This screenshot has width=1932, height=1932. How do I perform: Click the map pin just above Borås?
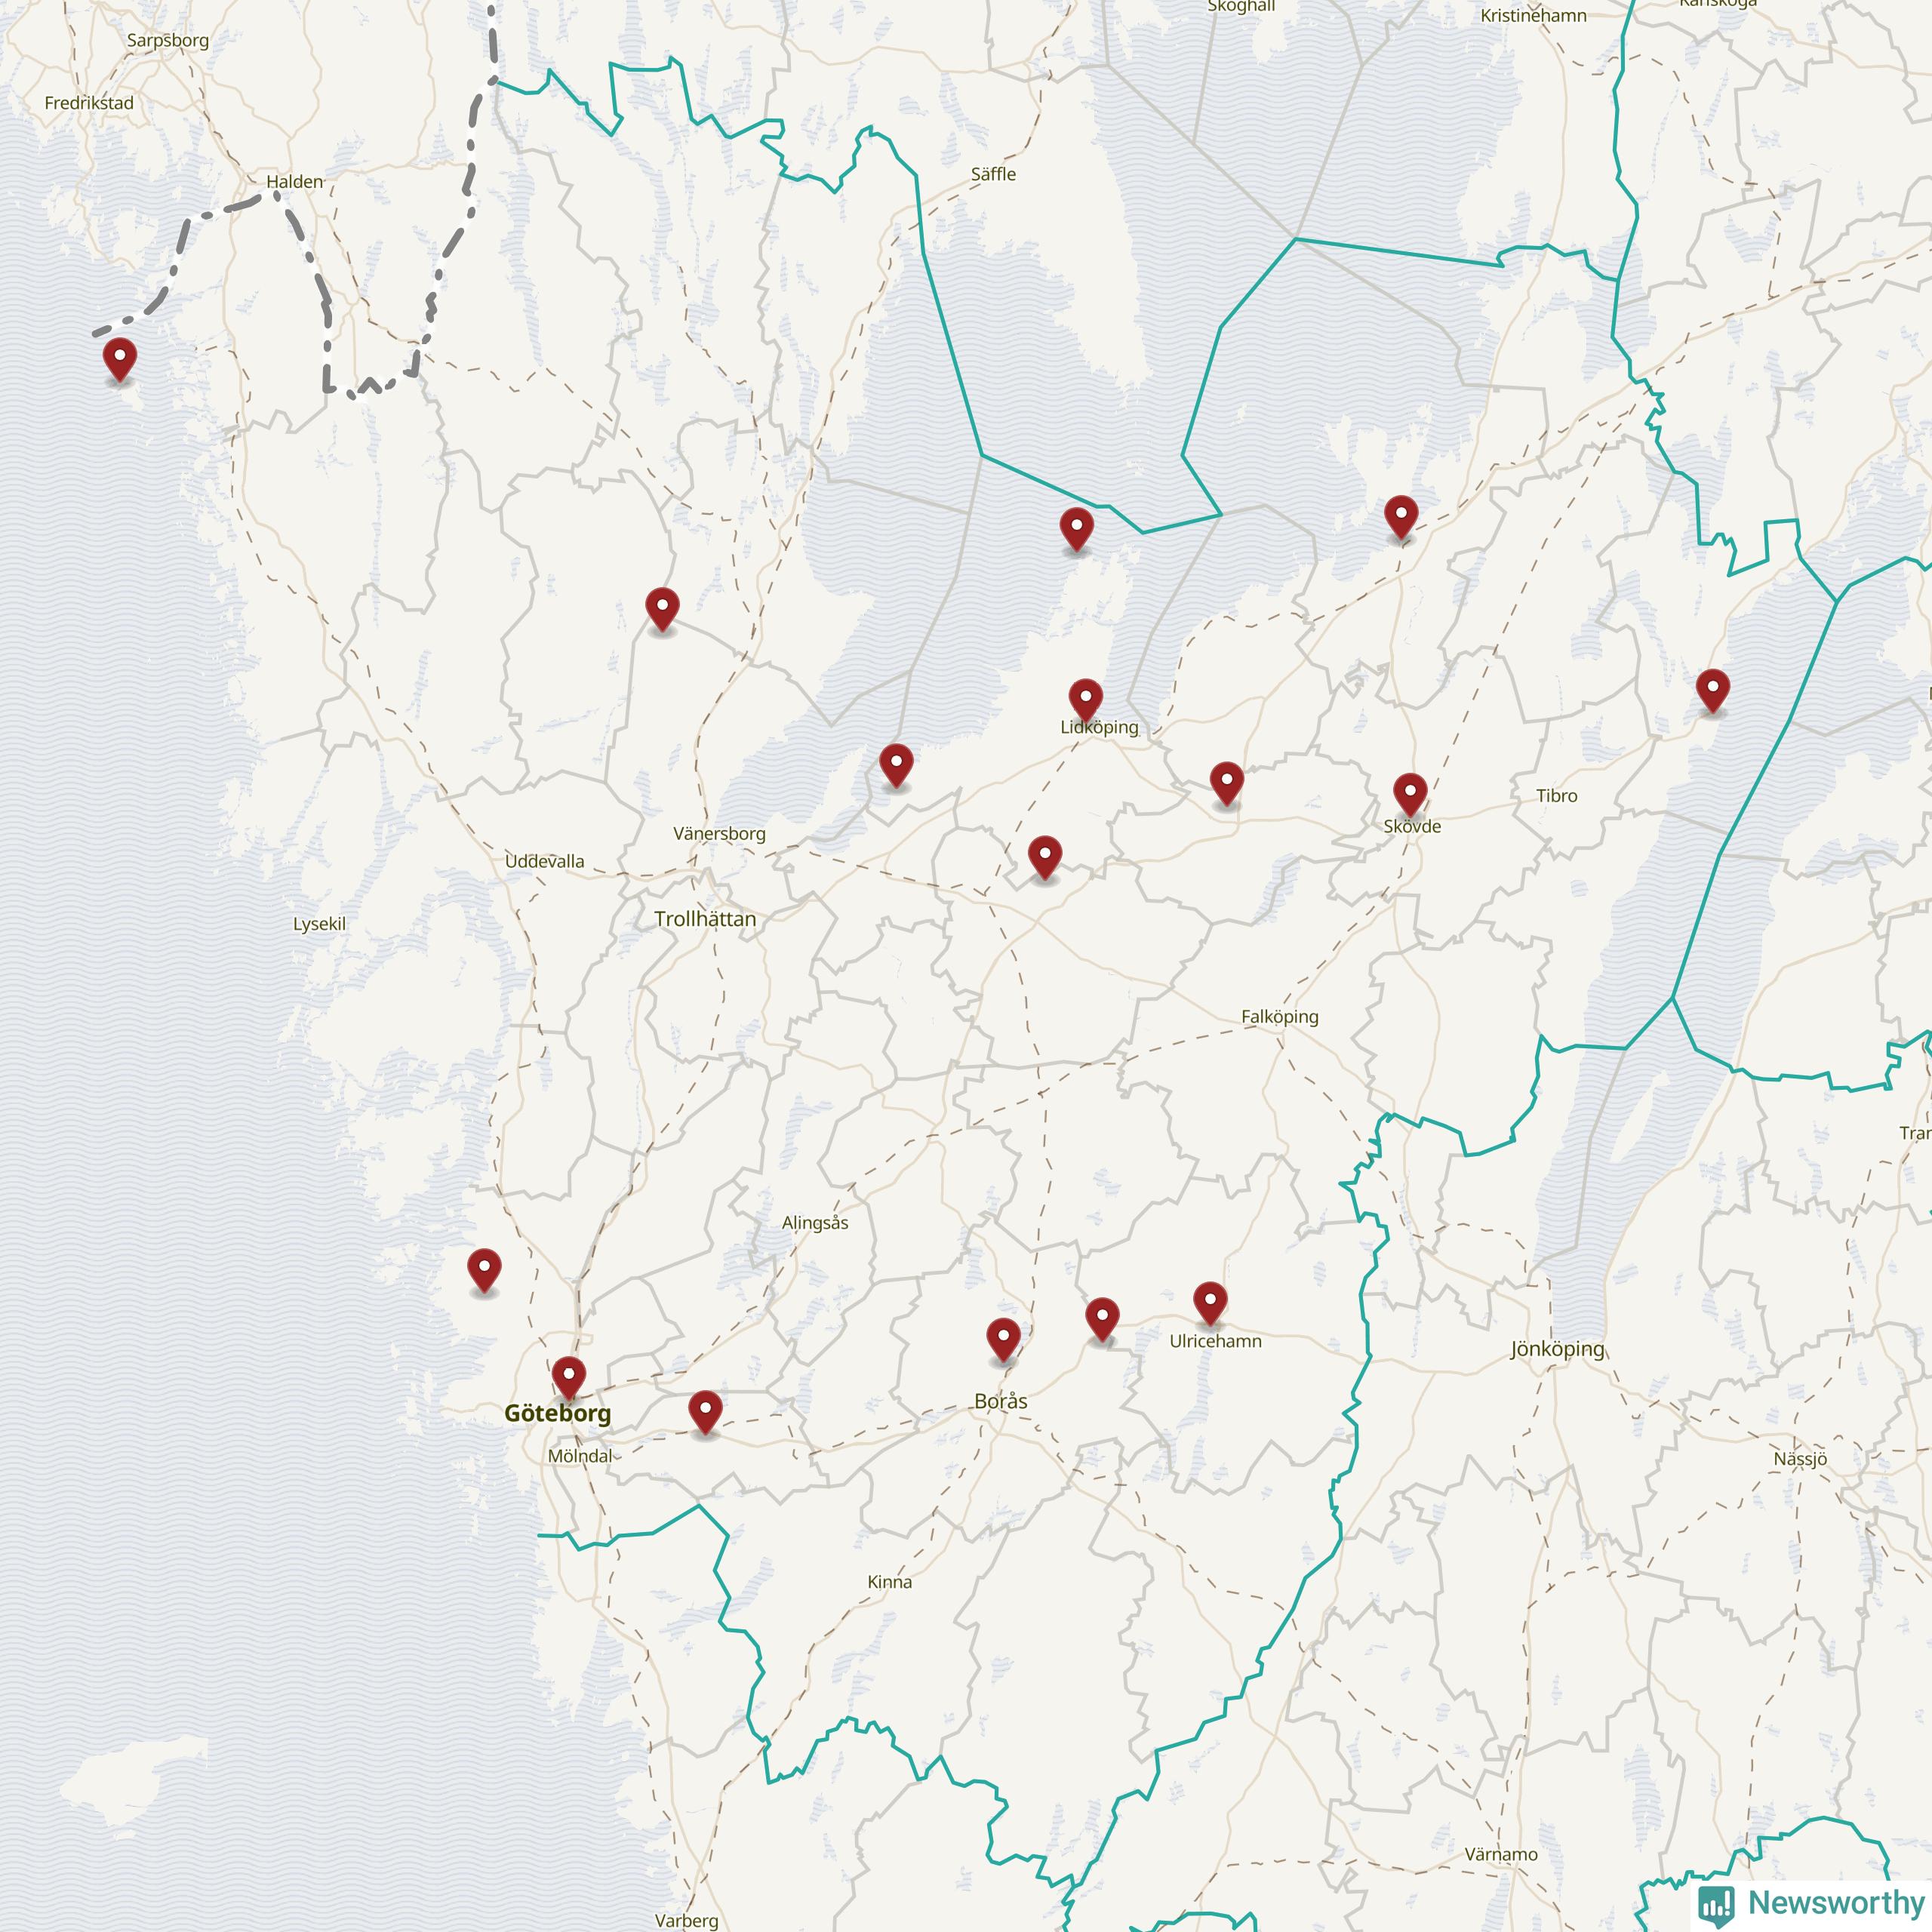pyautogui.click(x=1003, y=1338)
